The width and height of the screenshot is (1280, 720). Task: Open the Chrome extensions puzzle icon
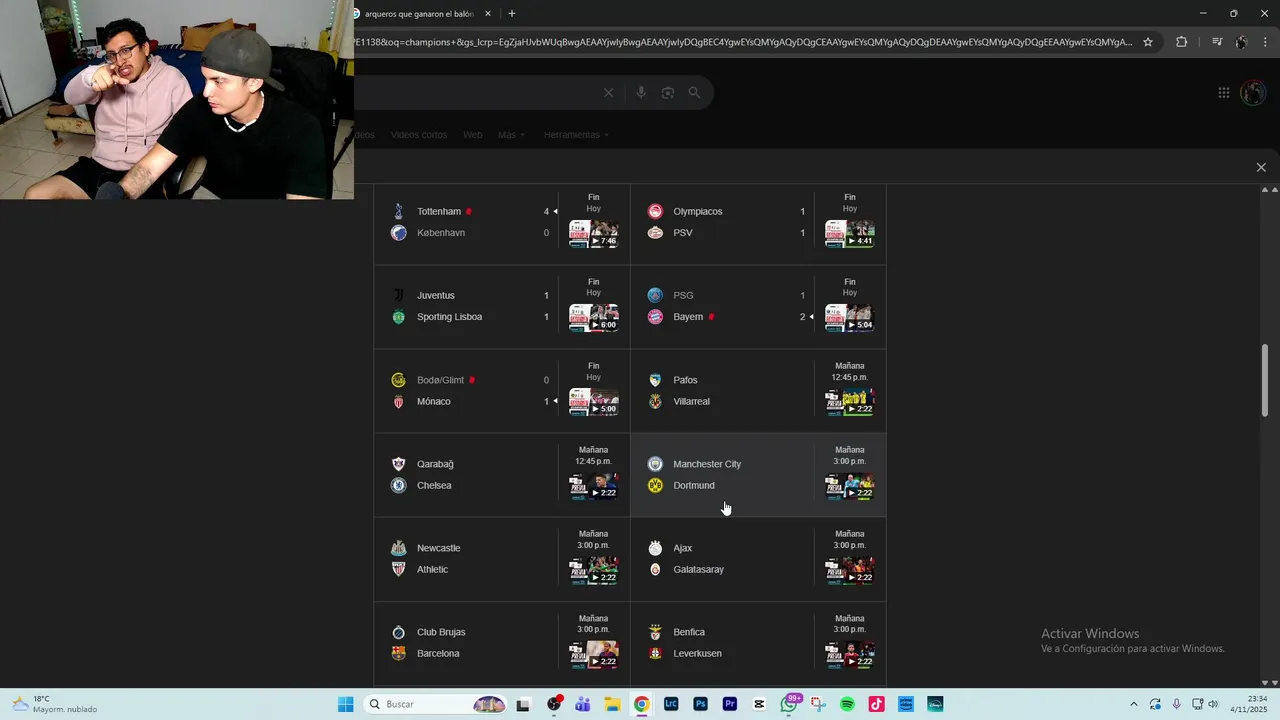pos(1181,42)
